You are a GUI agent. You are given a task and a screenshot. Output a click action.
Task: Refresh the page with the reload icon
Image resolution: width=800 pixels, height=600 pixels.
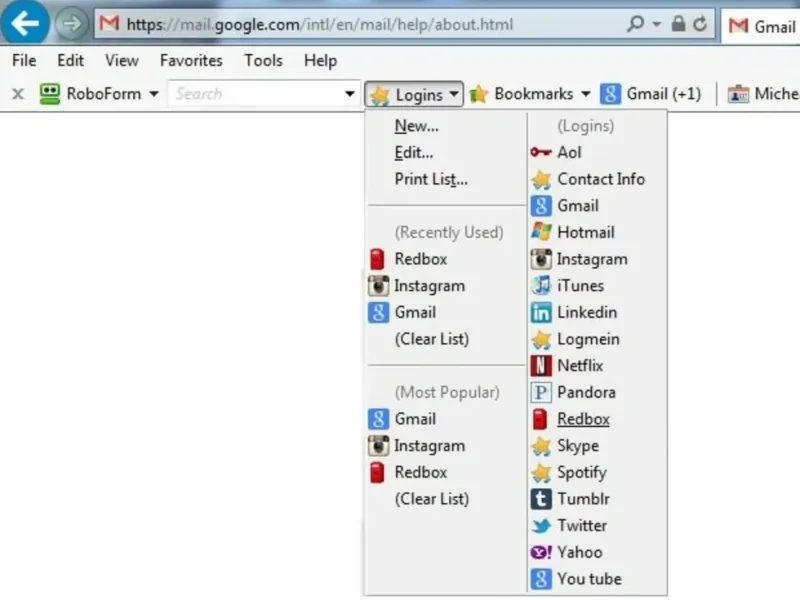[700, 23]
